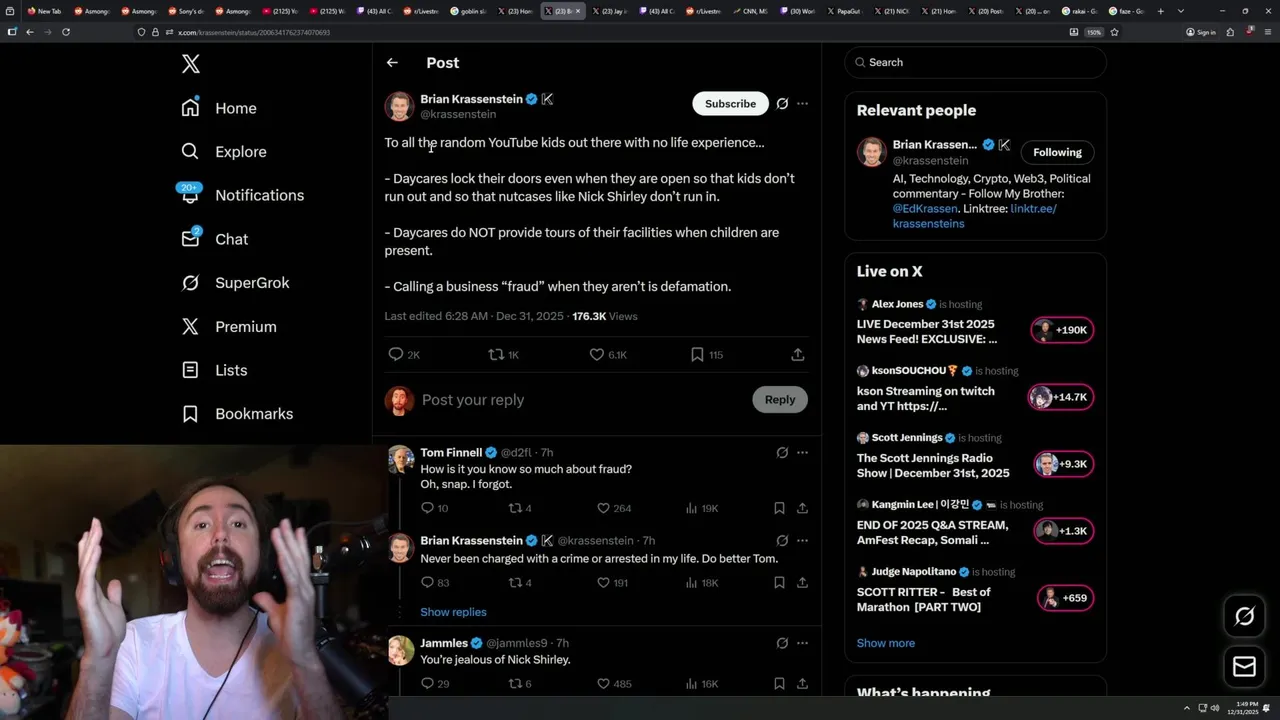Click Following button for Brian Krassenstein
This screenshot has height=720, width=1280.
tap(1057, 152)
